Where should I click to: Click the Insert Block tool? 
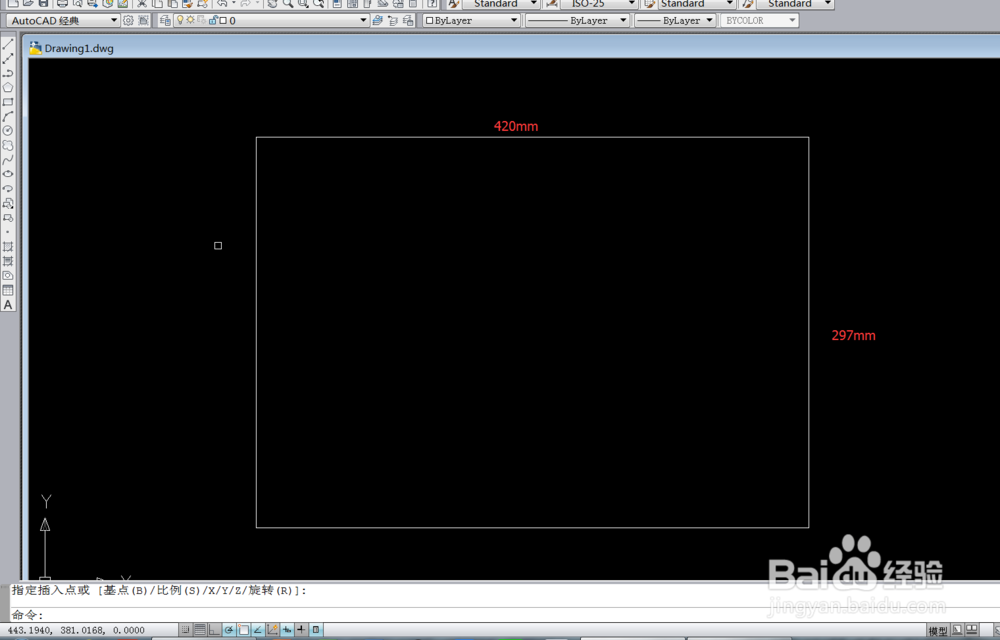8,203
